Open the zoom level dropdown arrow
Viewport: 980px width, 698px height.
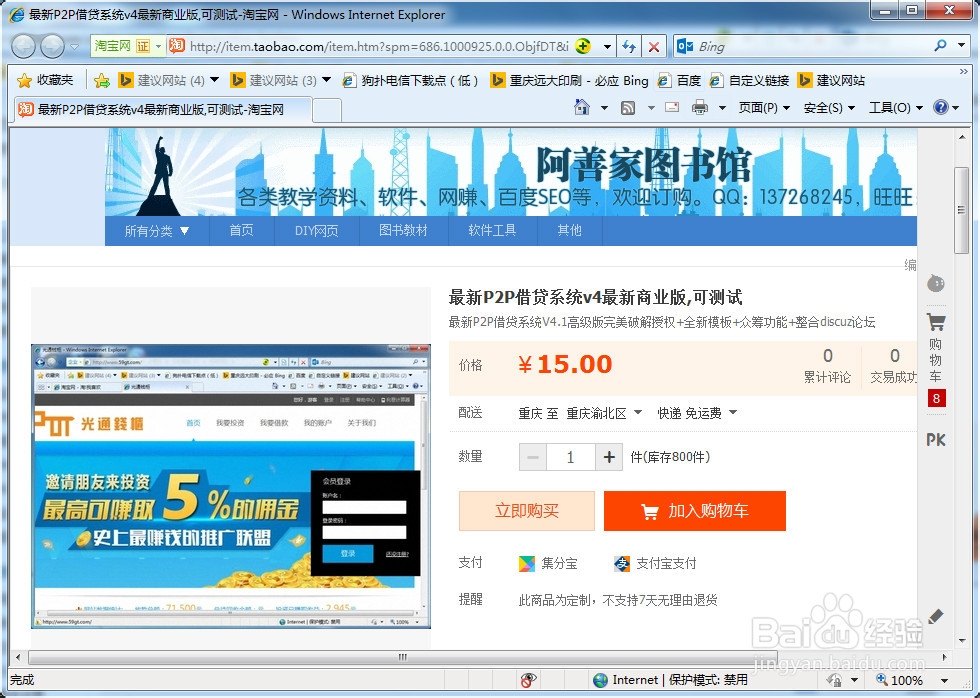[944, 681]
